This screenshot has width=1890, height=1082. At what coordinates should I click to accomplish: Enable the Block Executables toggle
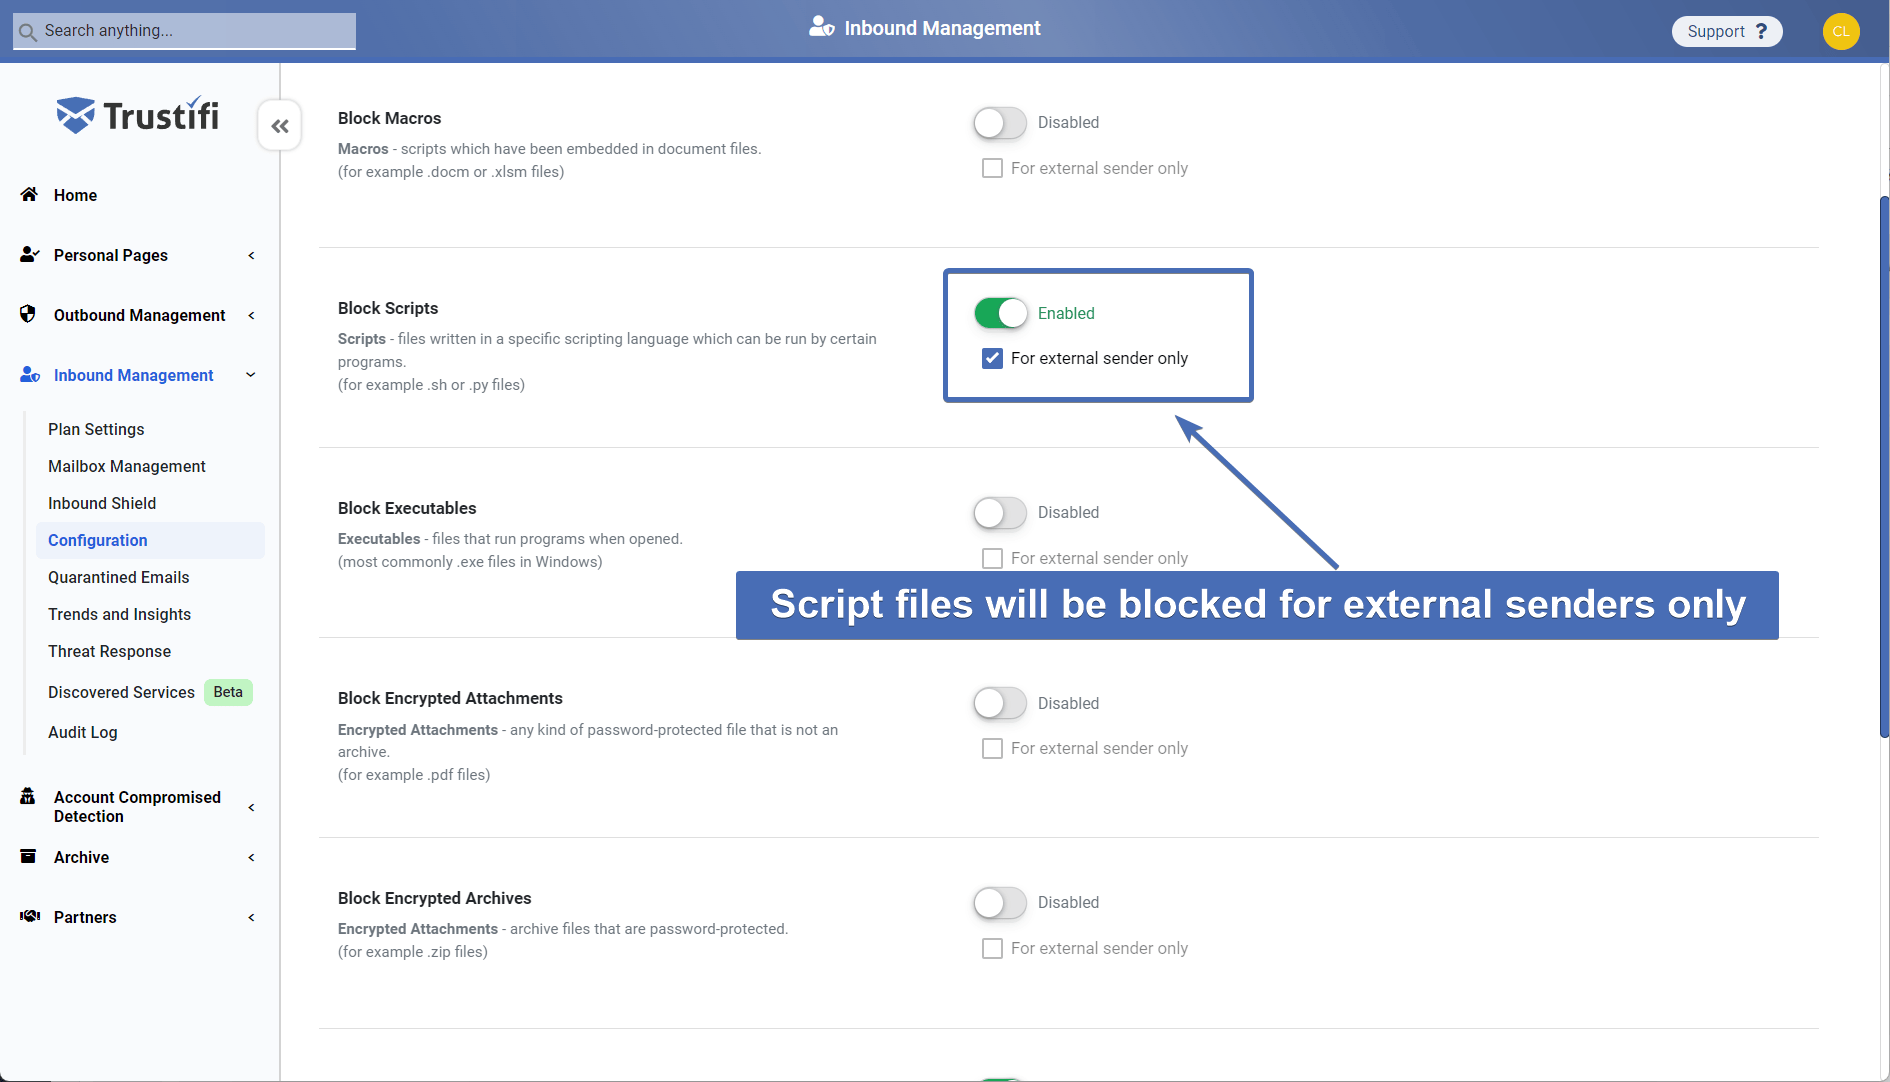pos(1000,513)
